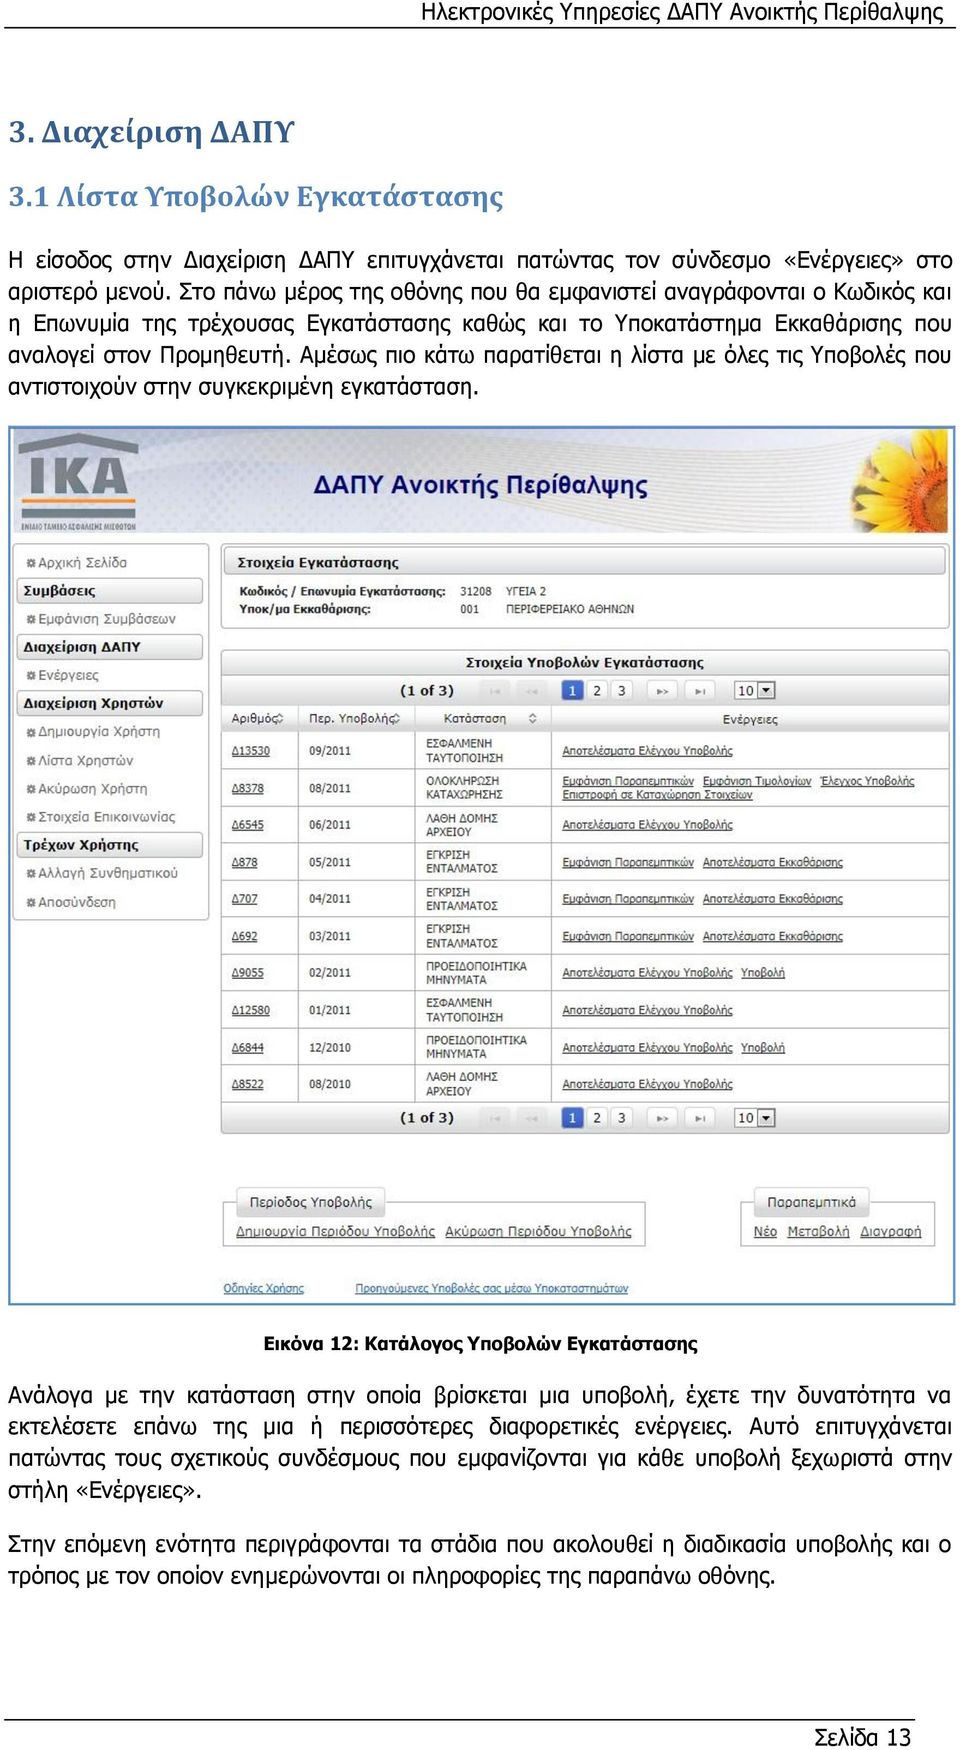The height and width of the screenshot is (1750, 960).
Task: Open Εμφάνιση Παραπεμπτικών for the 04/2011 row
Action: tap(628, 899)
